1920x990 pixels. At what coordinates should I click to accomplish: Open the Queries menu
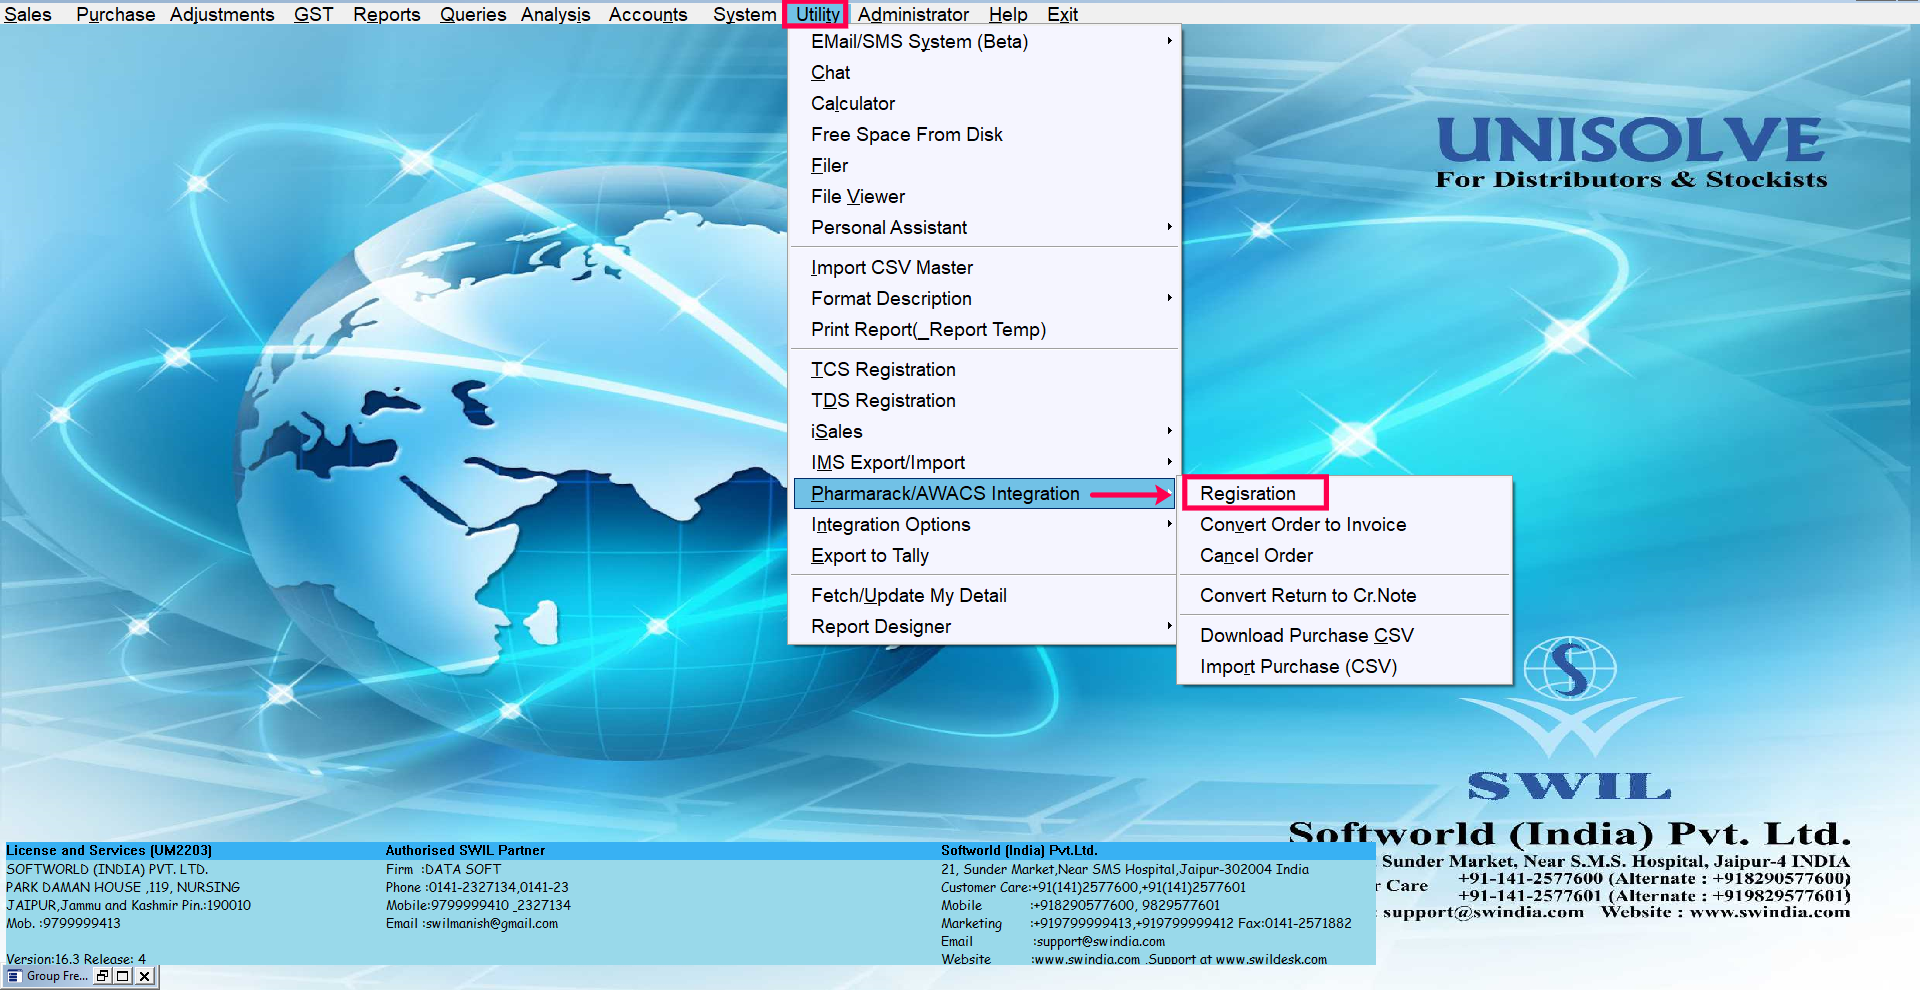click(x=473, y=14)
